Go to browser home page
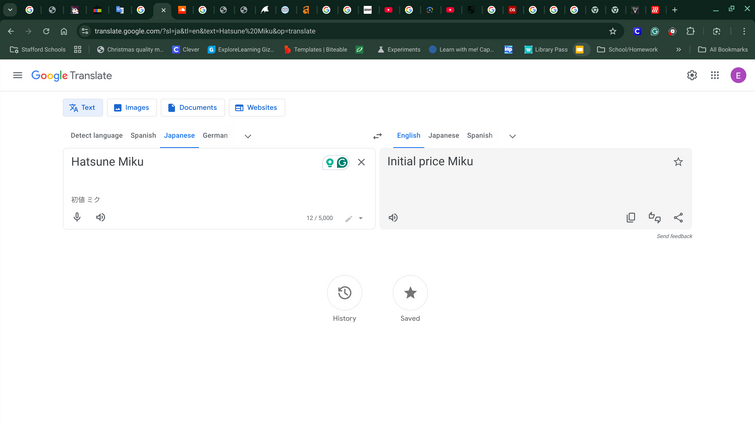The width and height of the screenshot is (755, 425). [64, 31]
